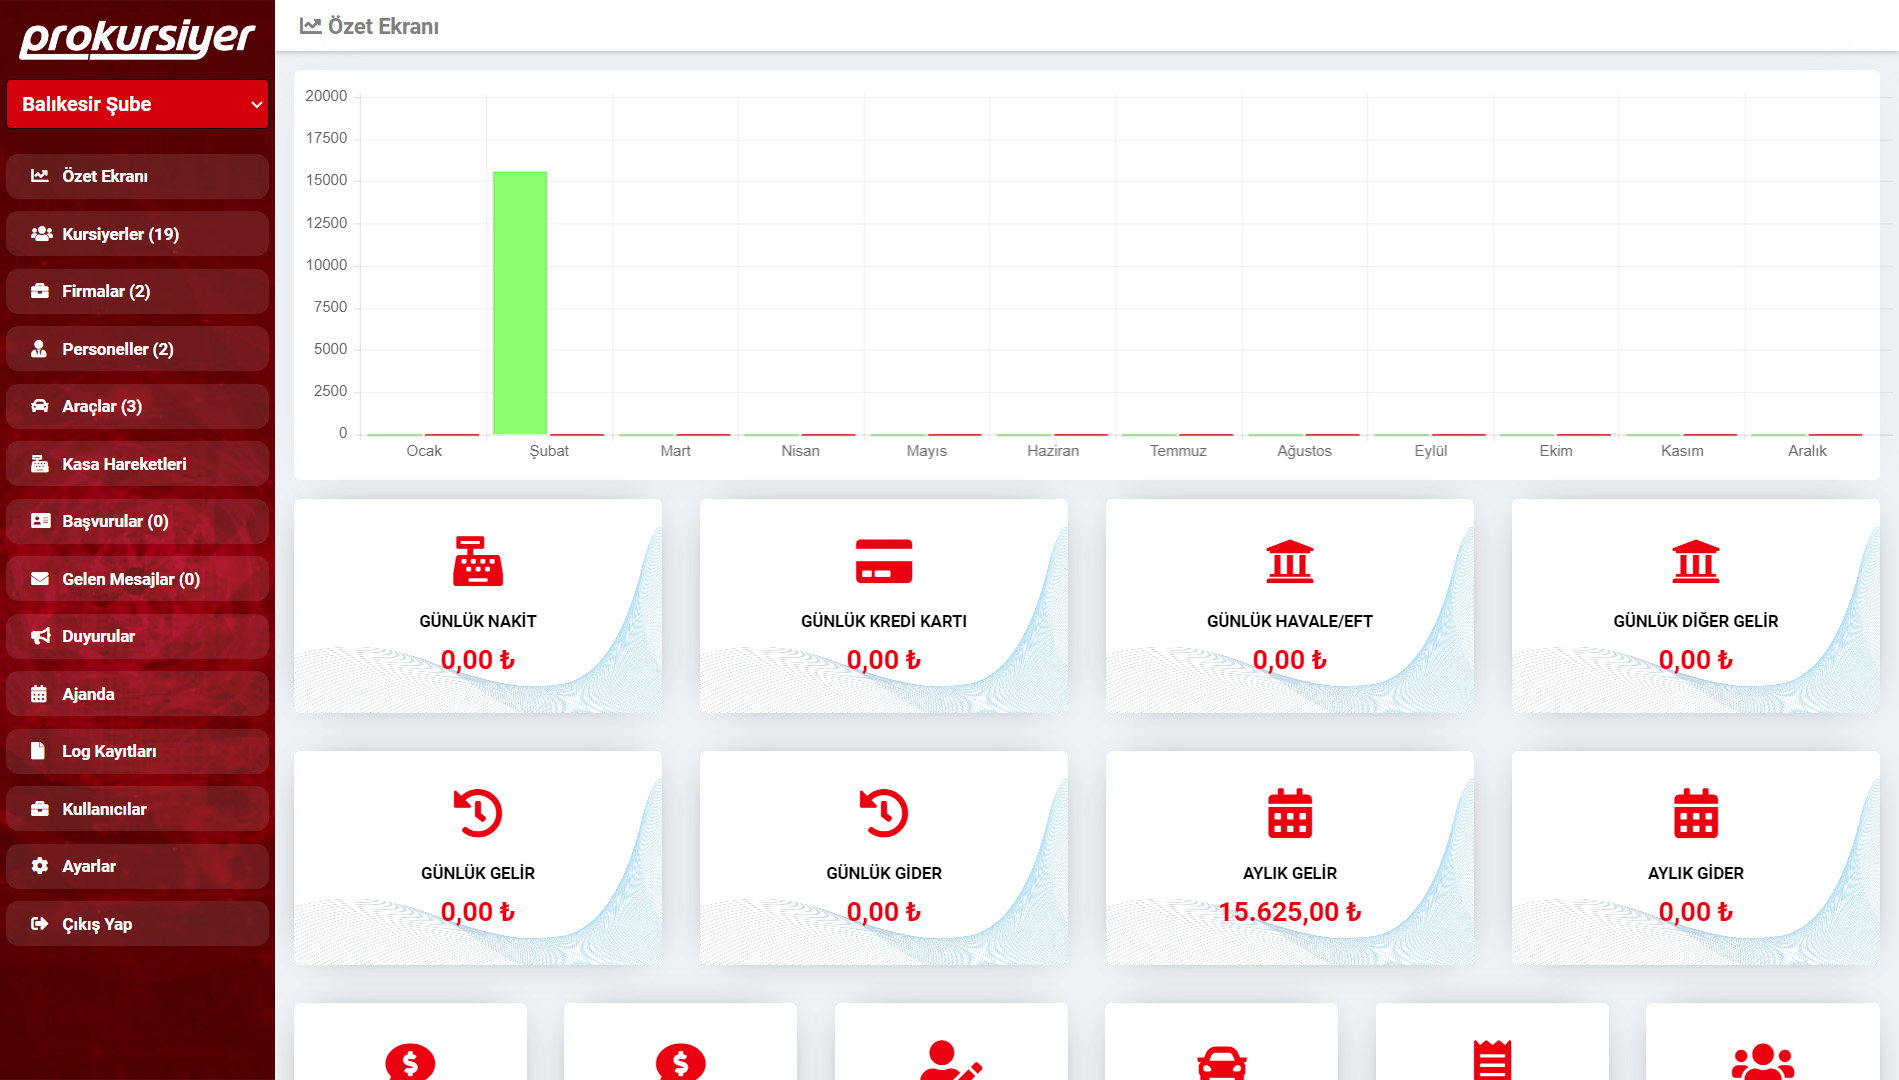Open Araçlar (3) vehicles page

click(x=137, y=406)
